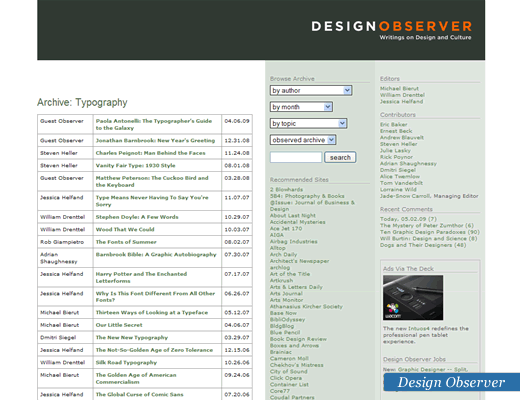Open 'The New New Typography' article
The width and height of the screenshot is (520, 400).
(x=132, y=338)
